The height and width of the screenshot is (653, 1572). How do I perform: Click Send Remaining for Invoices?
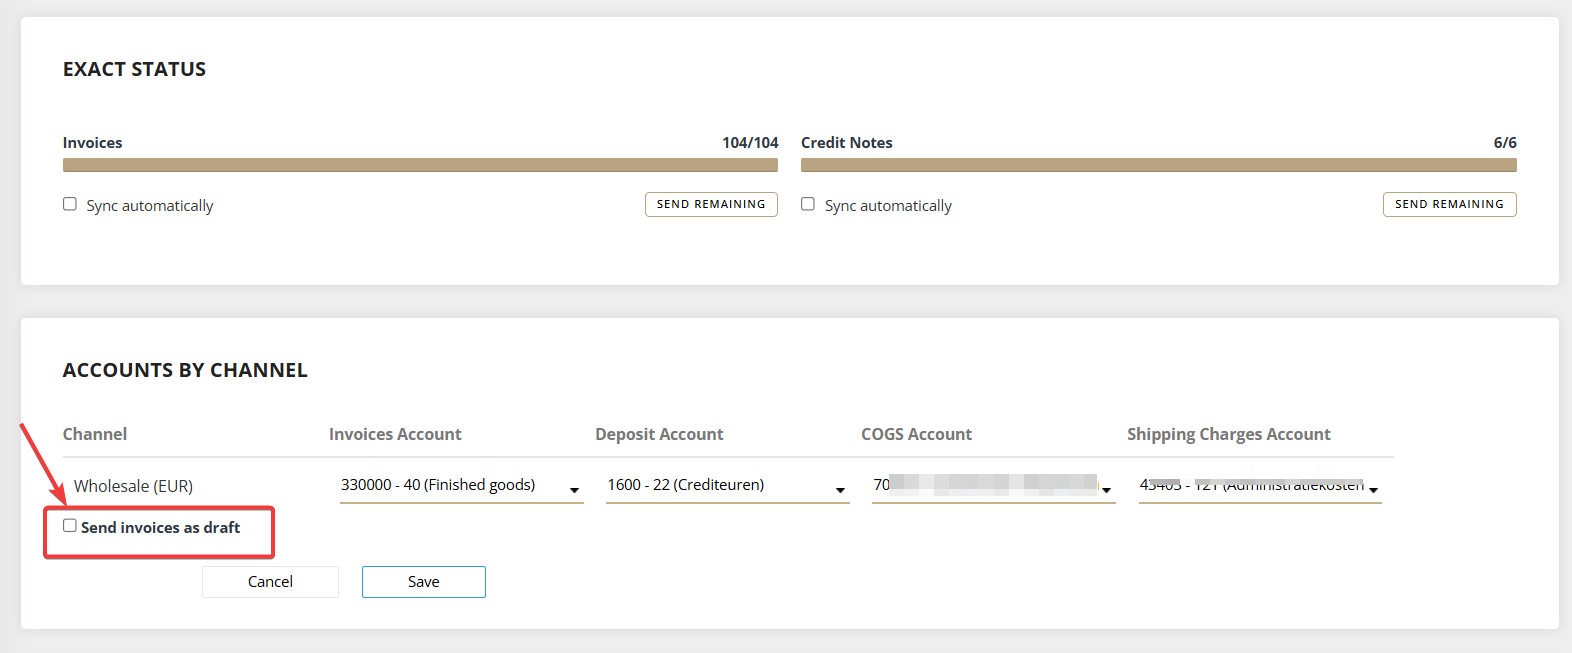[x=711, y=204]
